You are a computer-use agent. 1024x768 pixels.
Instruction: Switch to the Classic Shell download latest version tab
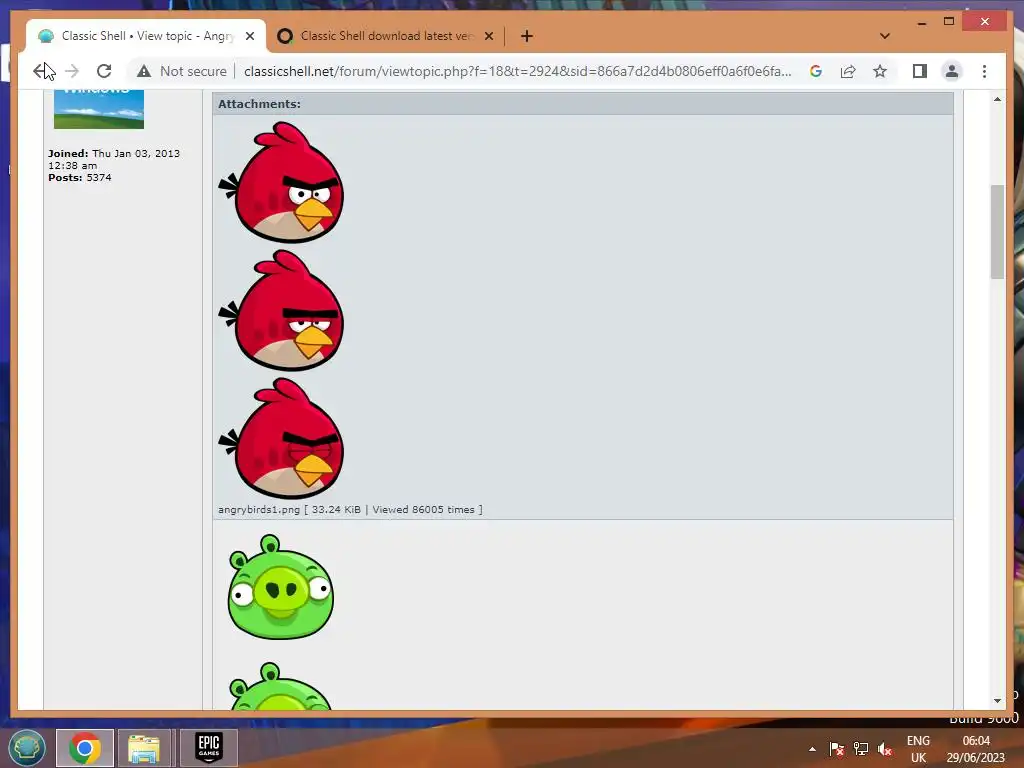pos(385,36)
